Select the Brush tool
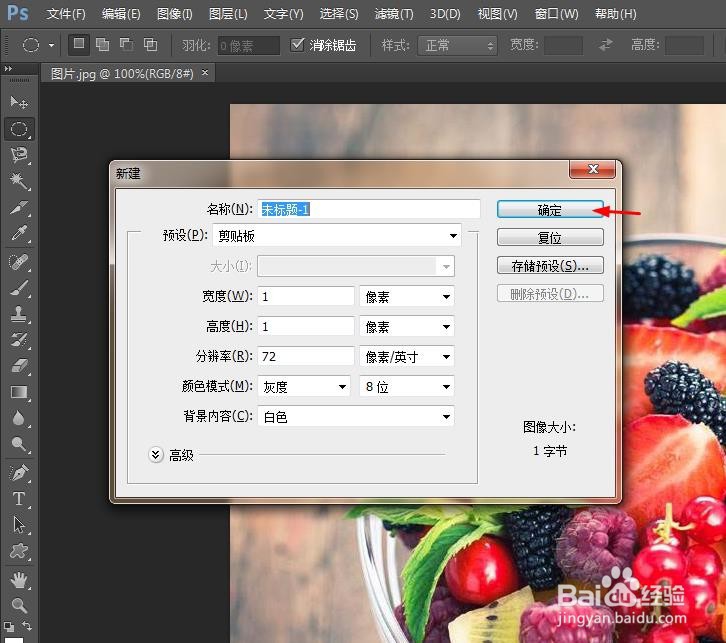The image size is (726, 643). coord(19,288)
